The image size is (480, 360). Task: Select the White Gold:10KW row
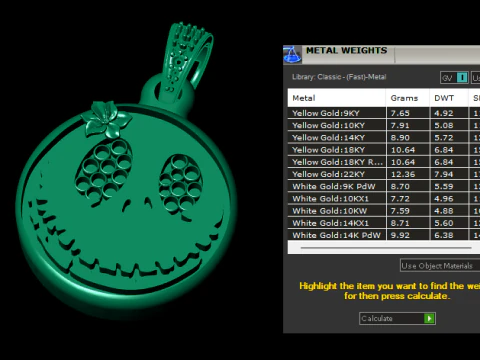[x=384, y=211]
